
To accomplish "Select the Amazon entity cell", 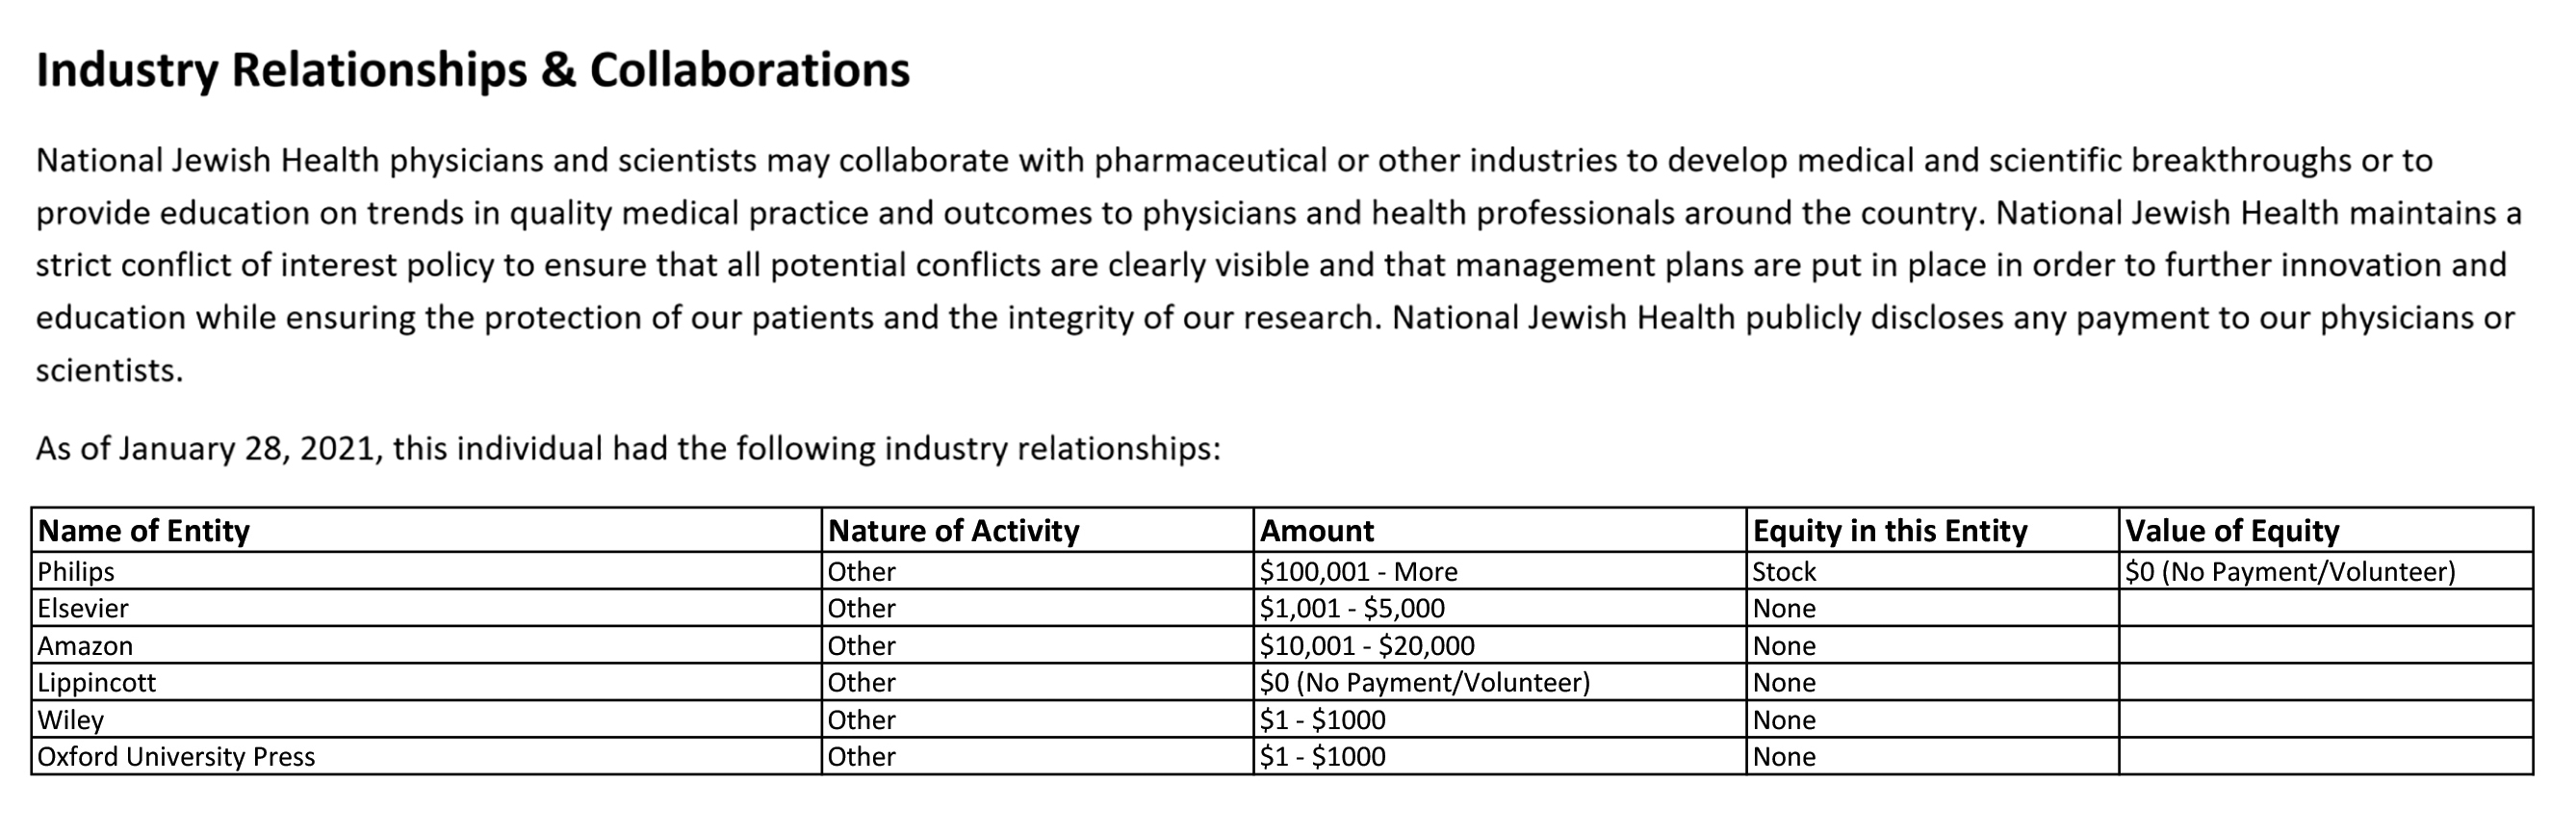I will coord(85,645).
